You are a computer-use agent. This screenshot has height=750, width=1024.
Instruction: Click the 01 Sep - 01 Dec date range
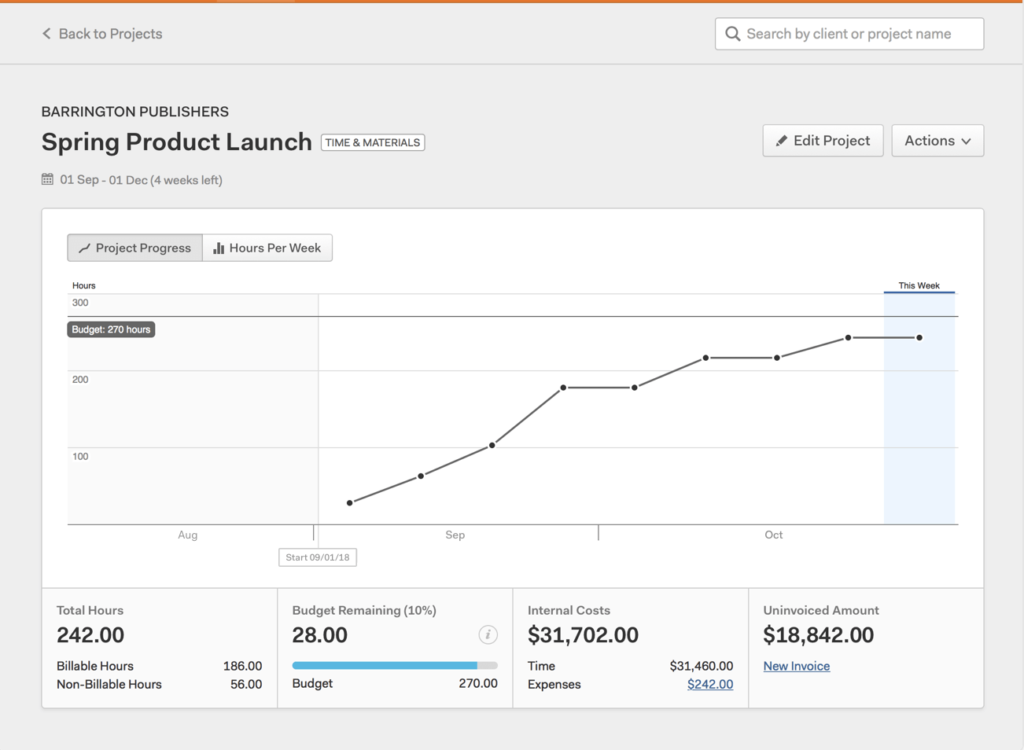point(141,180)
